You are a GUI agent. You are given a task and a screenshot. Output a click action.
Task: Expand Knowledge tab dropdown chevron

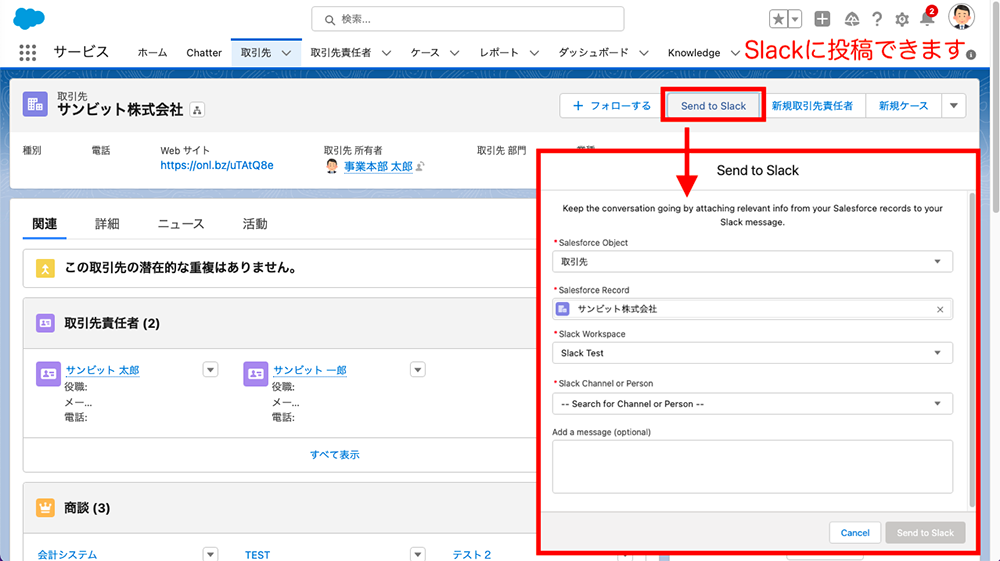(x=735, y=53)
